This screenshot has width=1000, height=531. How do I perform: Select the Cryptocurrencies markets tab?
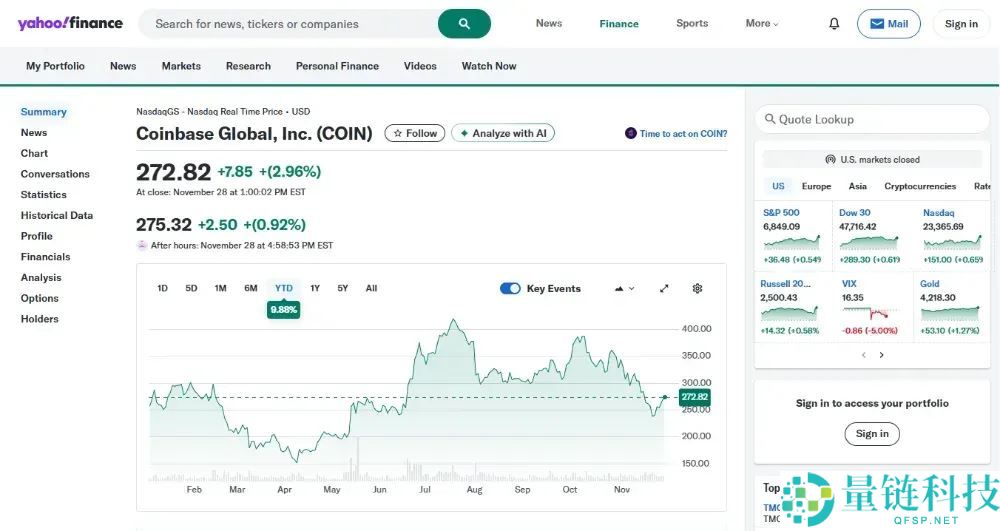920,186
